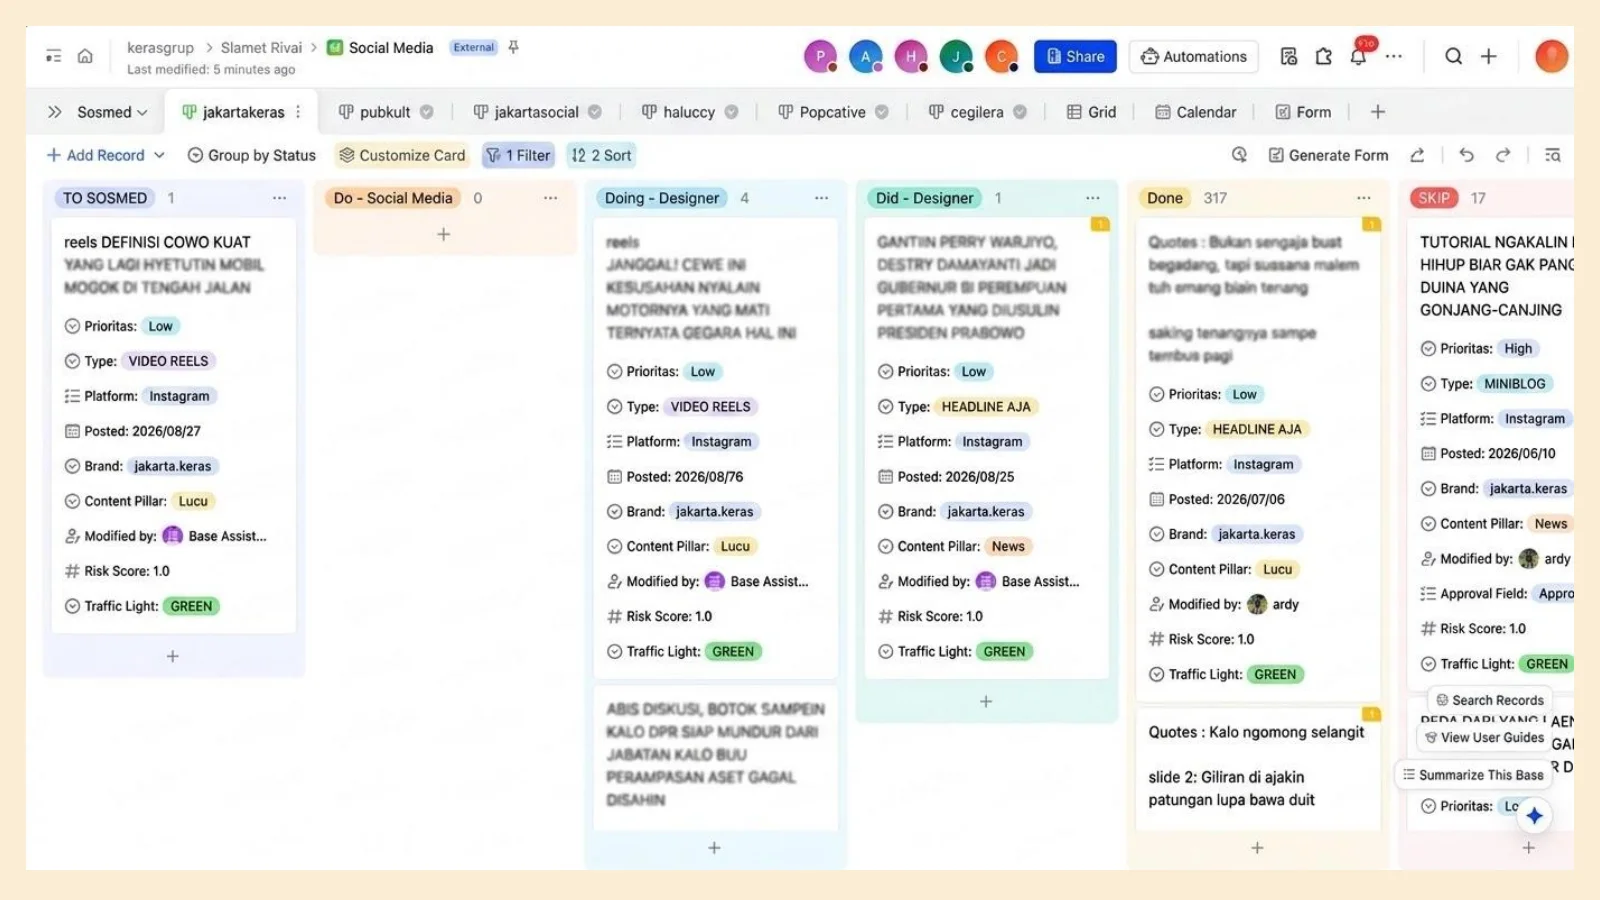The width and height of the screenshot is (1600, 900).
Task: Open the 1 Filter settings
Action: [x=518, y=155]
